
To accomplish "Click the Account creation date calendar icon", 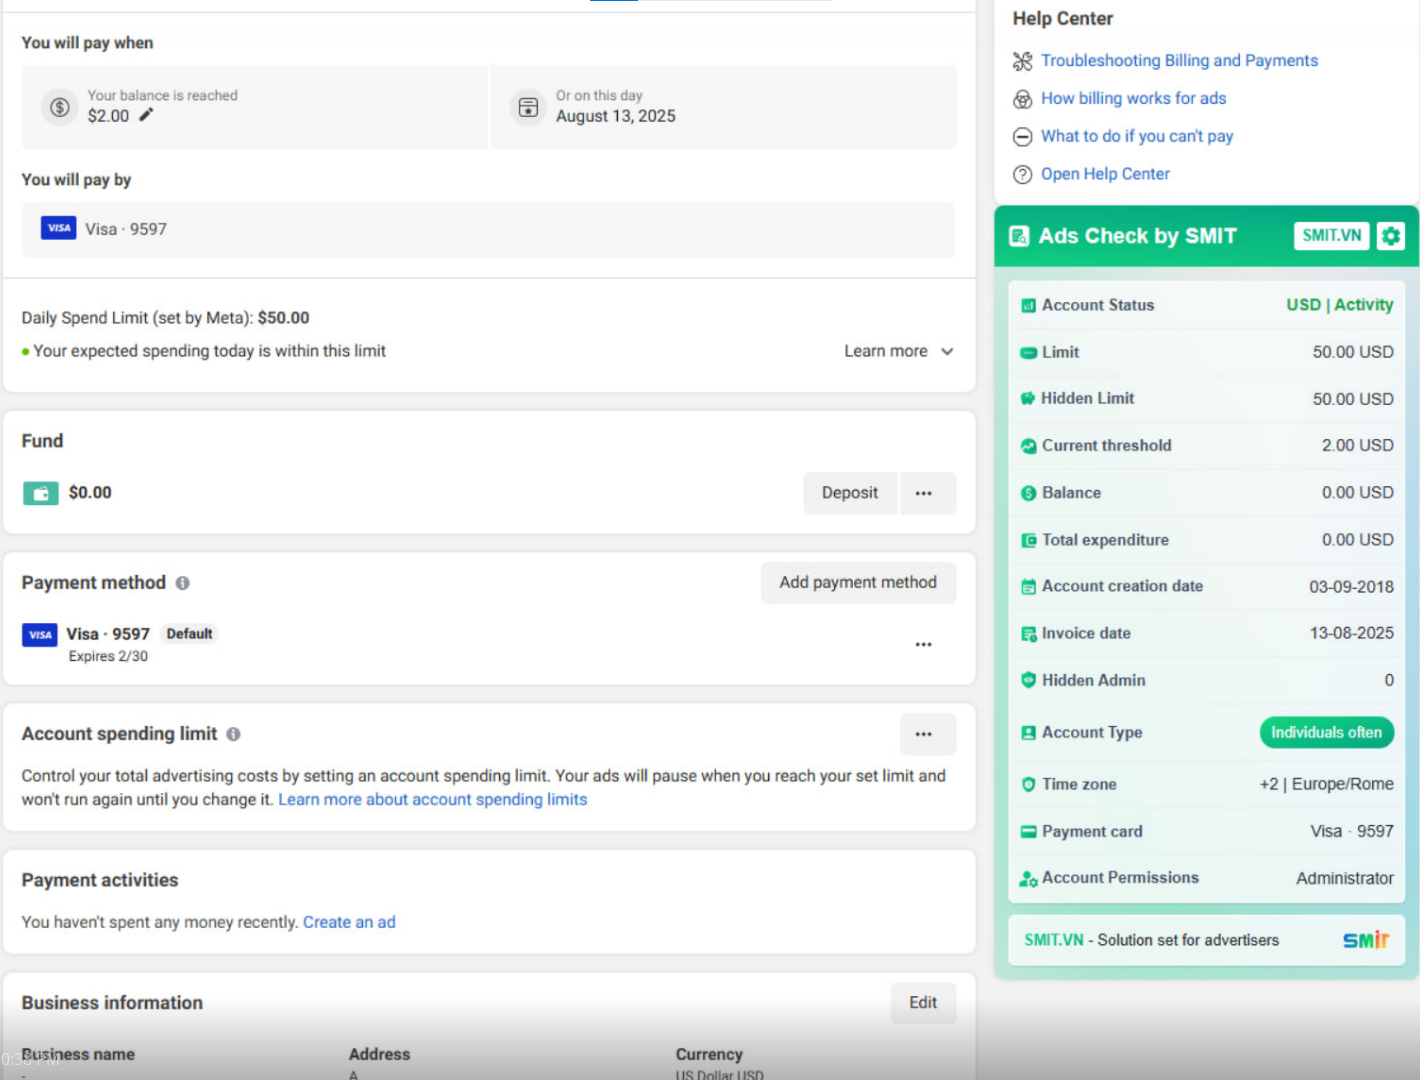I will (x=1028, y=587).
